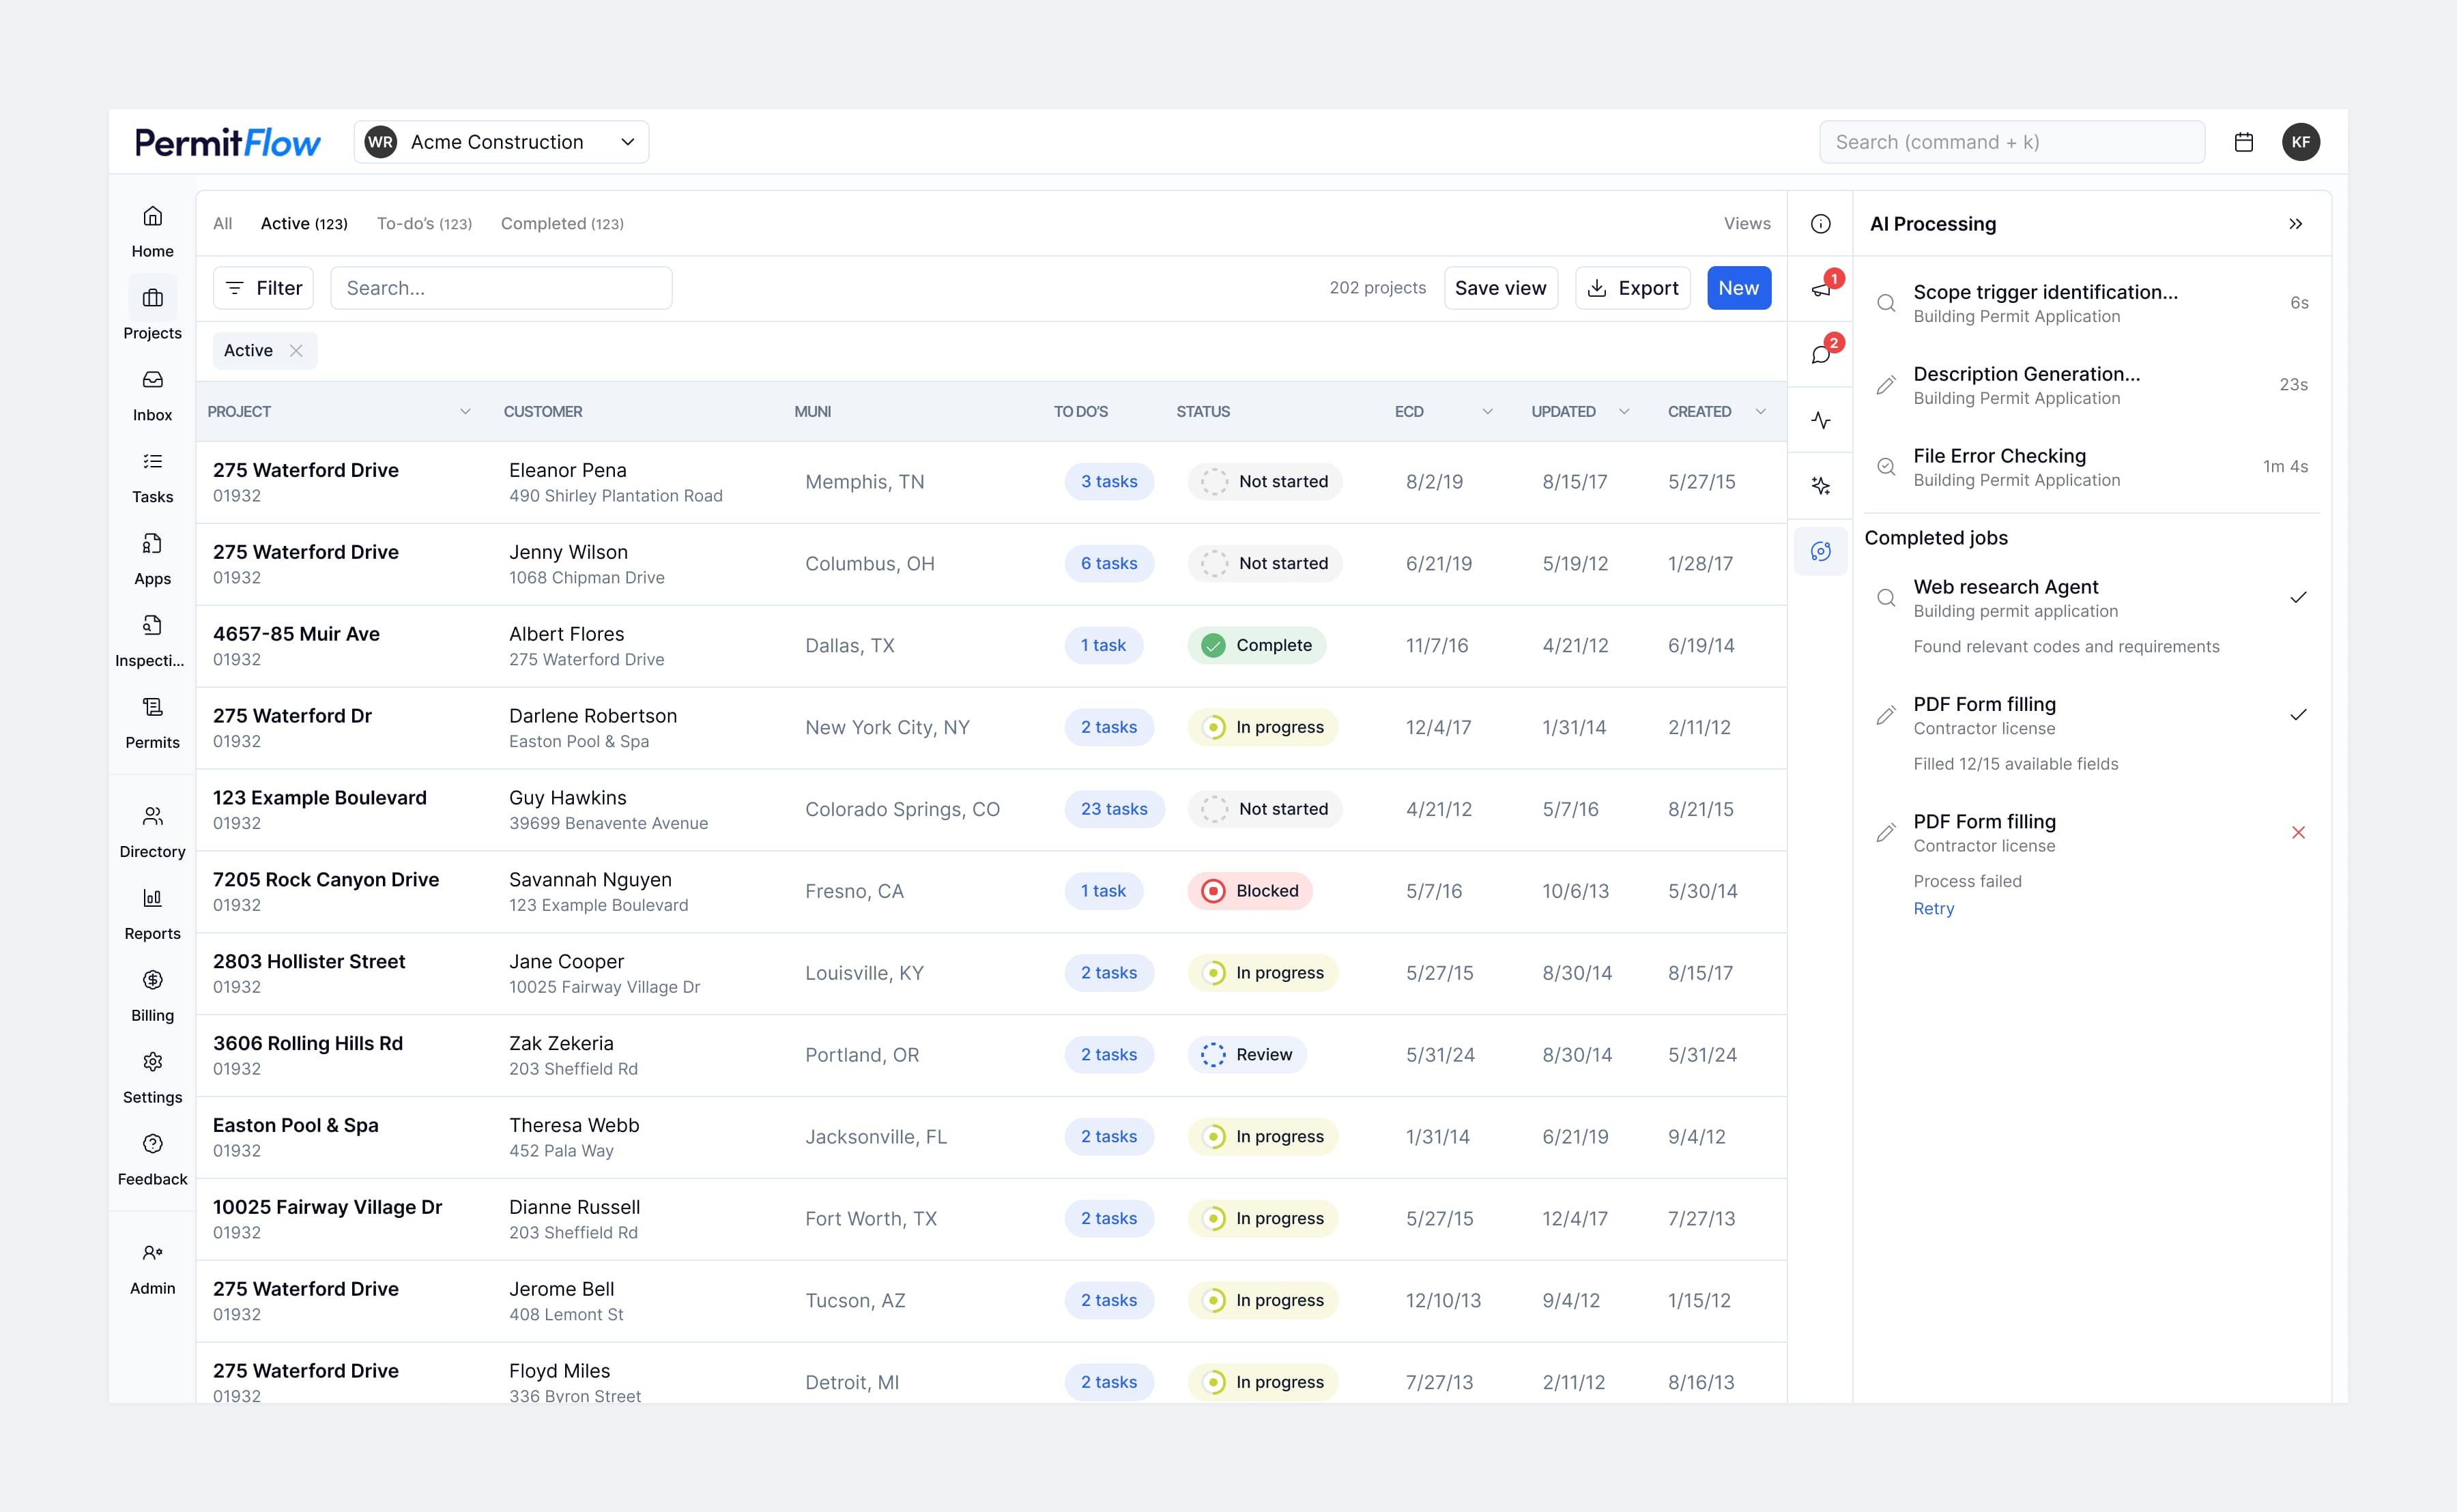View the activity feed pulse icon
Viewport: 2457px width, 1512px height.
1820,420
